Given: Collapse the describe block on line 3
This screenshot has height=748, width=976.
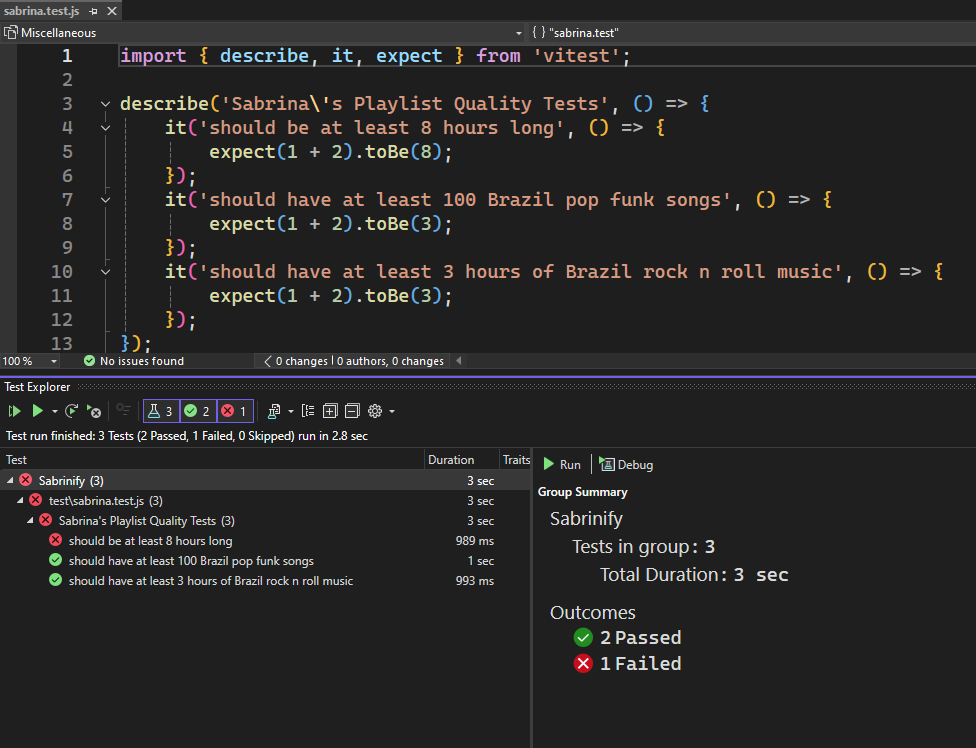Looking at the screenshot, I should point(105,104).
